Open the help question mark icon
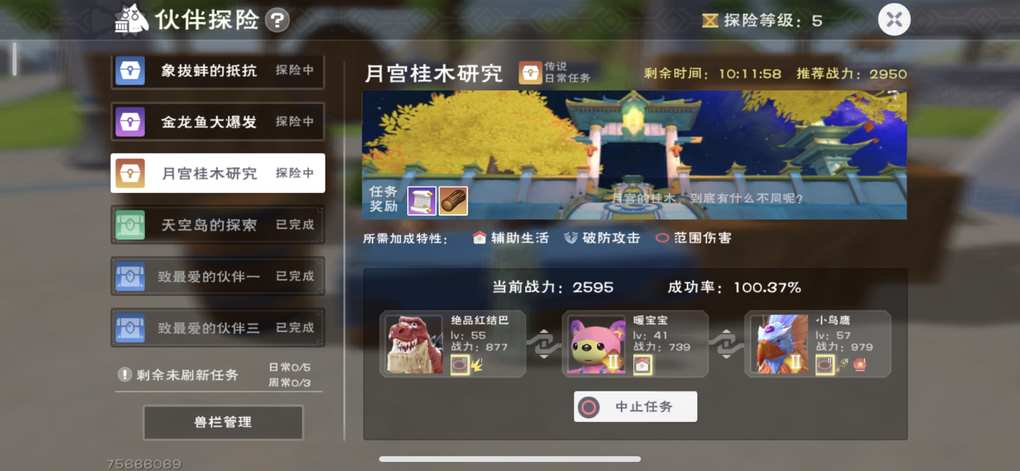 click(277, 20)
